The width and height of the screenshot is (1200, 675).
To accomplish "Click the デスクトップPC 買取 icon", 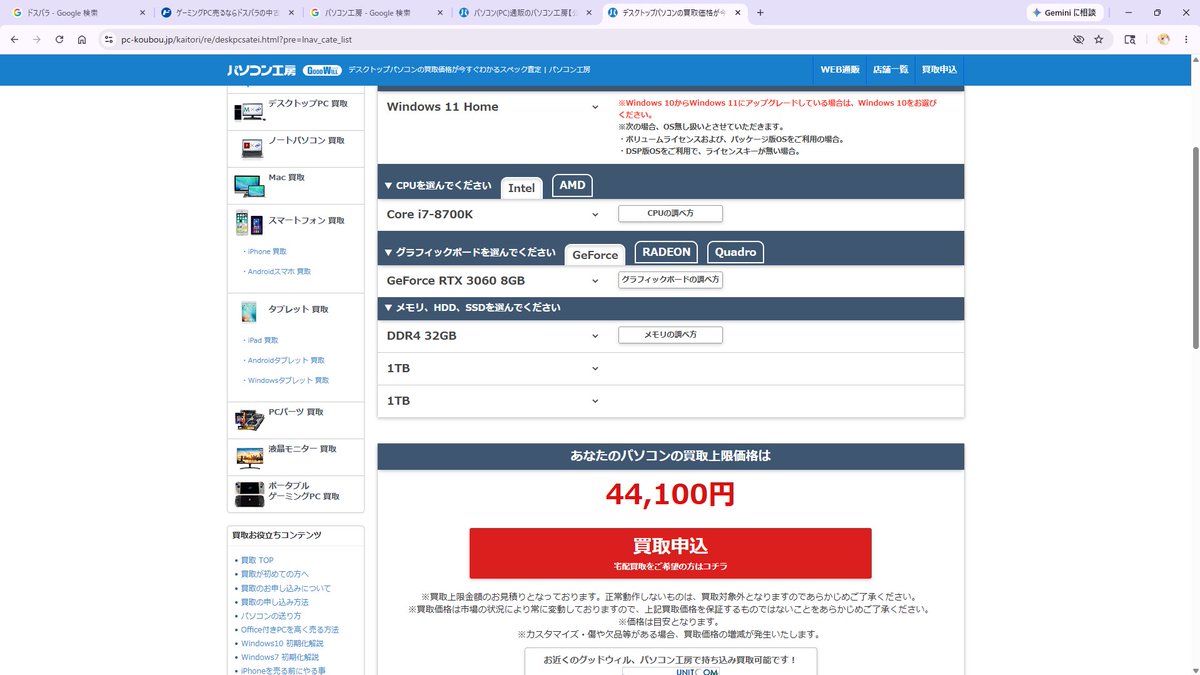I will 249,110.
